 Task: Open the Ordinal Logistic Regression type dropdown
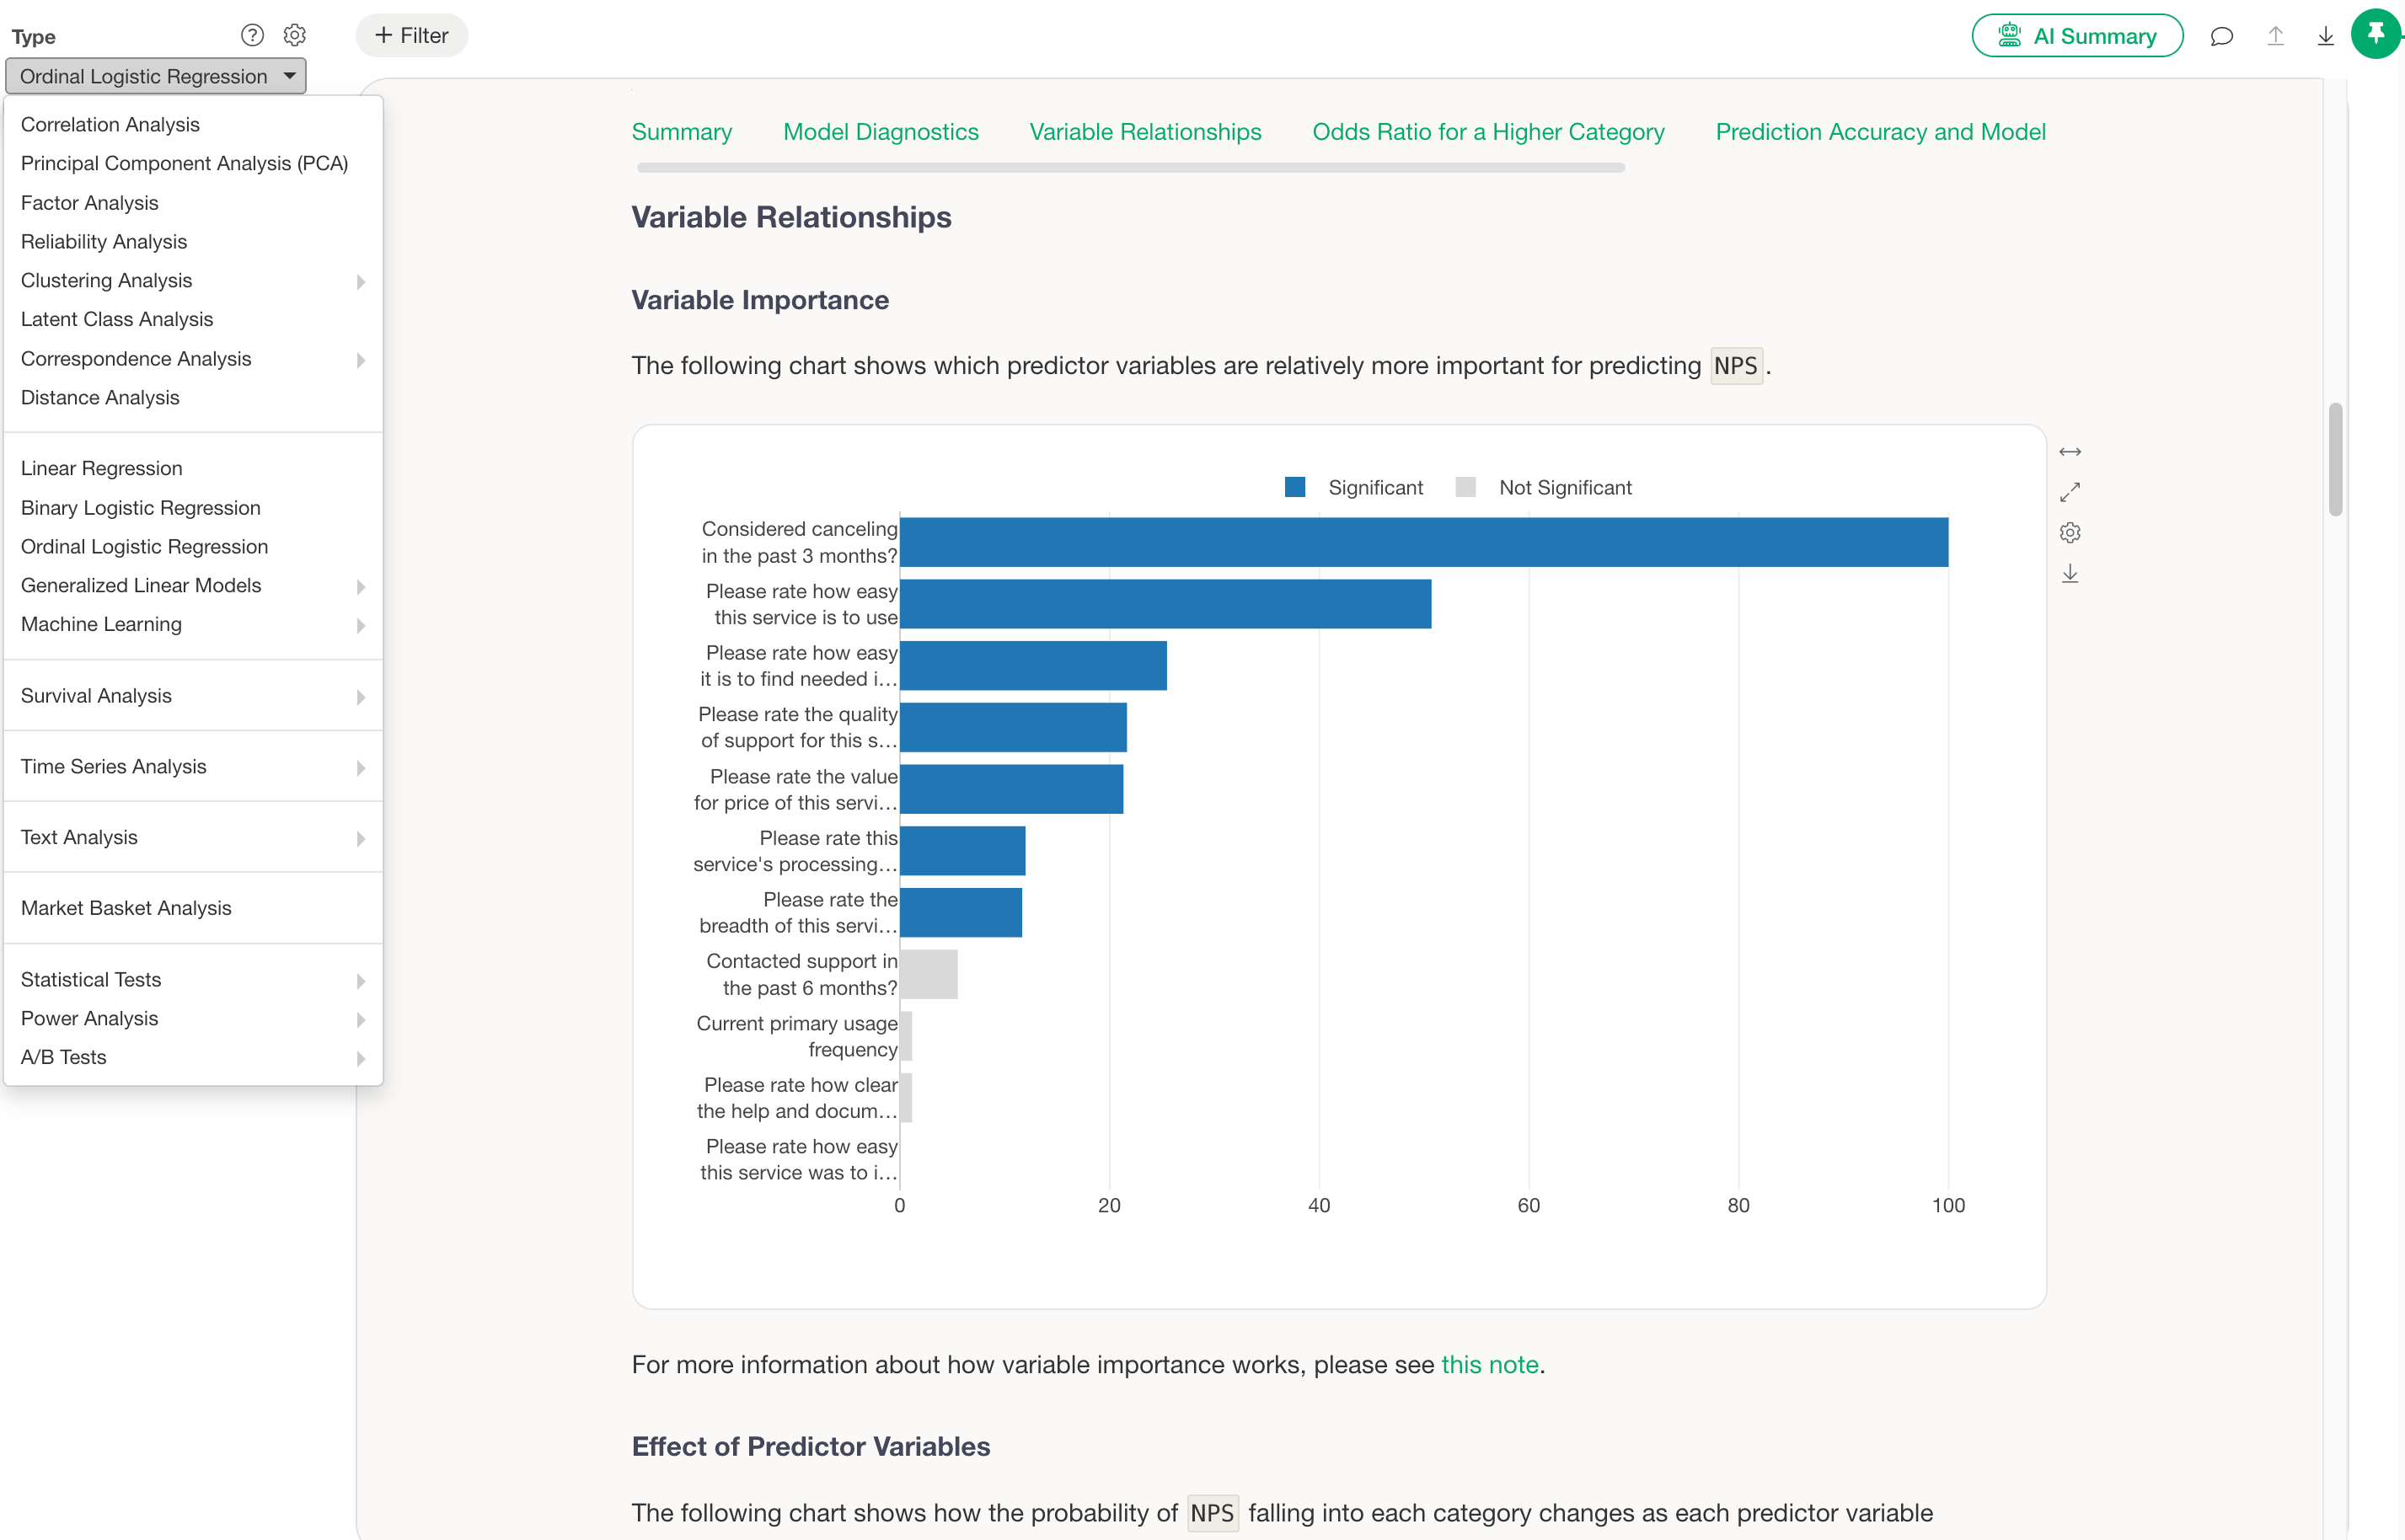click(156, 76)
